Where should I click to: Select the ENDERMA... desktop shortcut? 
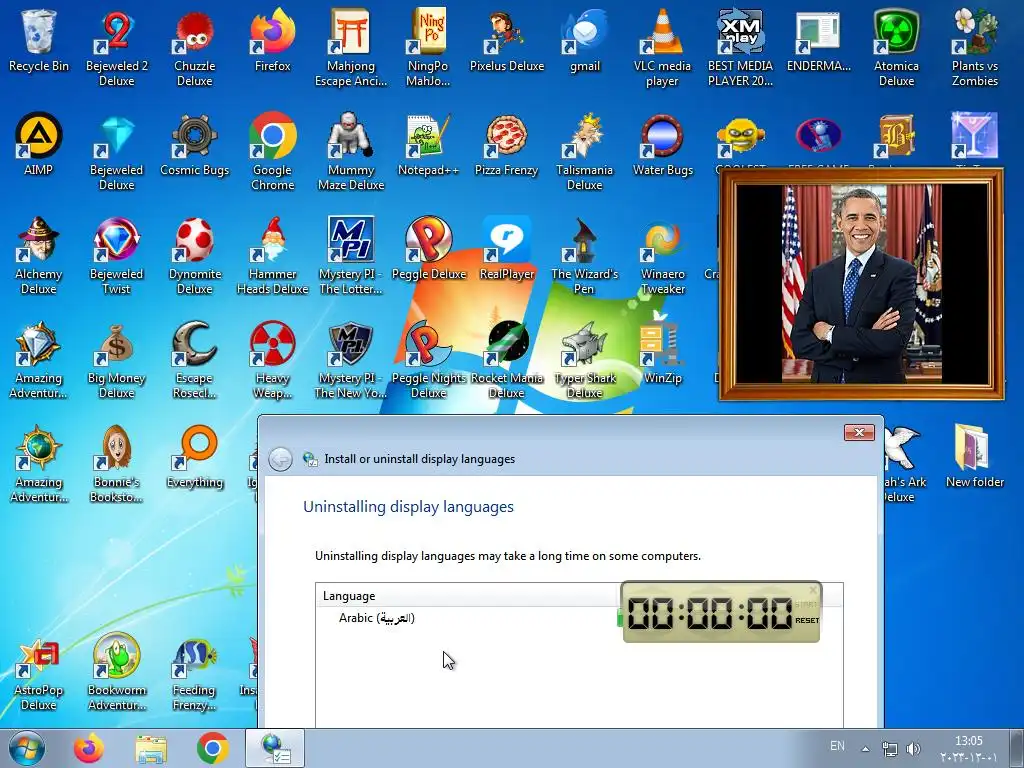[x=818, y=40]
